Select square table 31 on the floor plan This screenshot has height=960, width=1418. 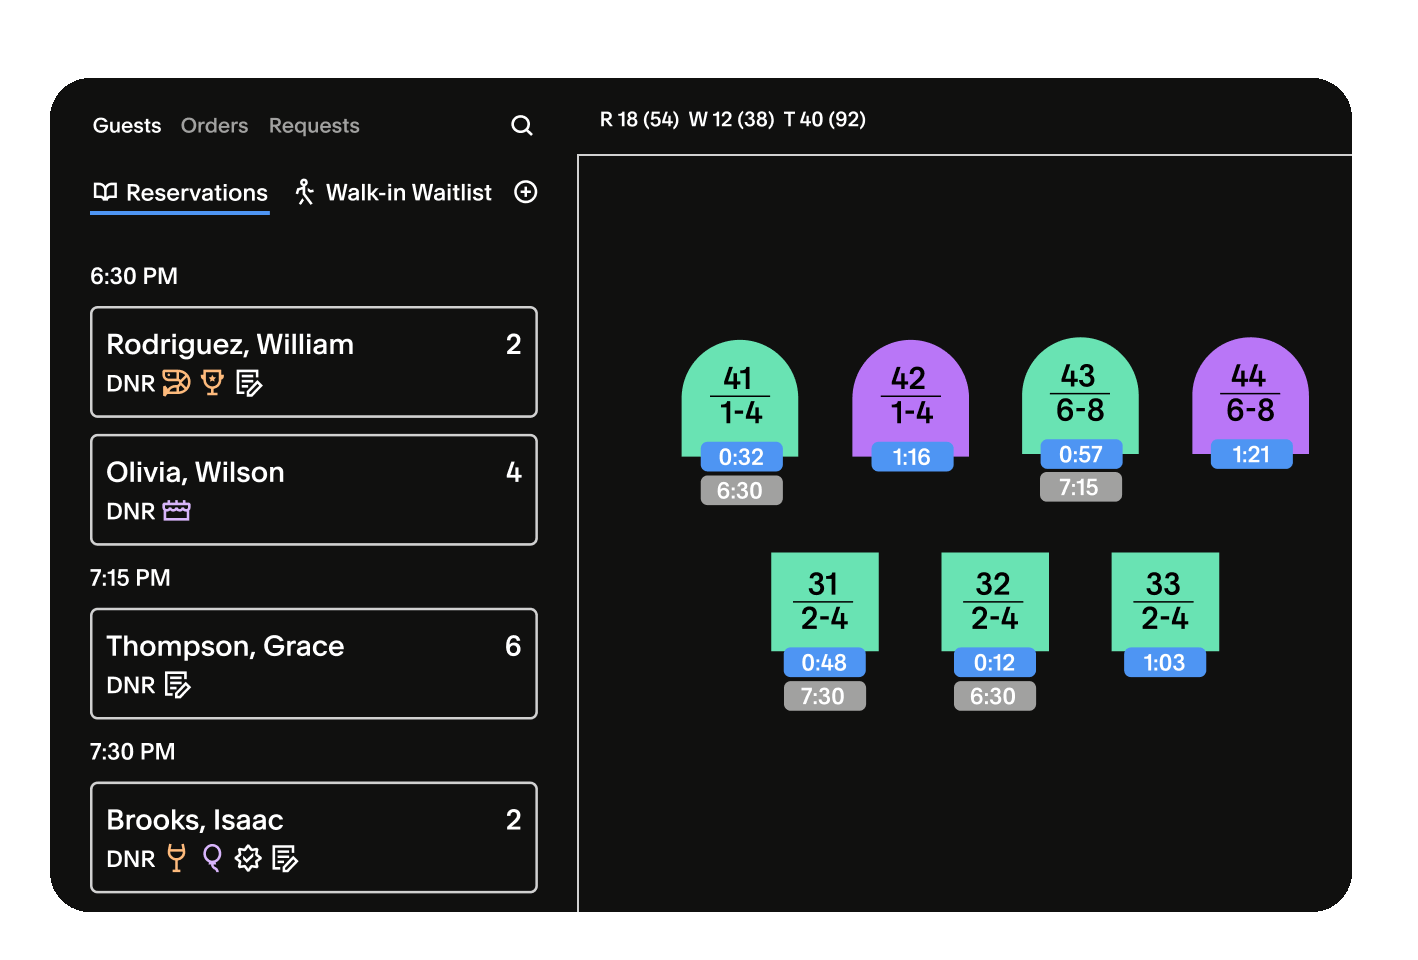[x=825, y=601]
